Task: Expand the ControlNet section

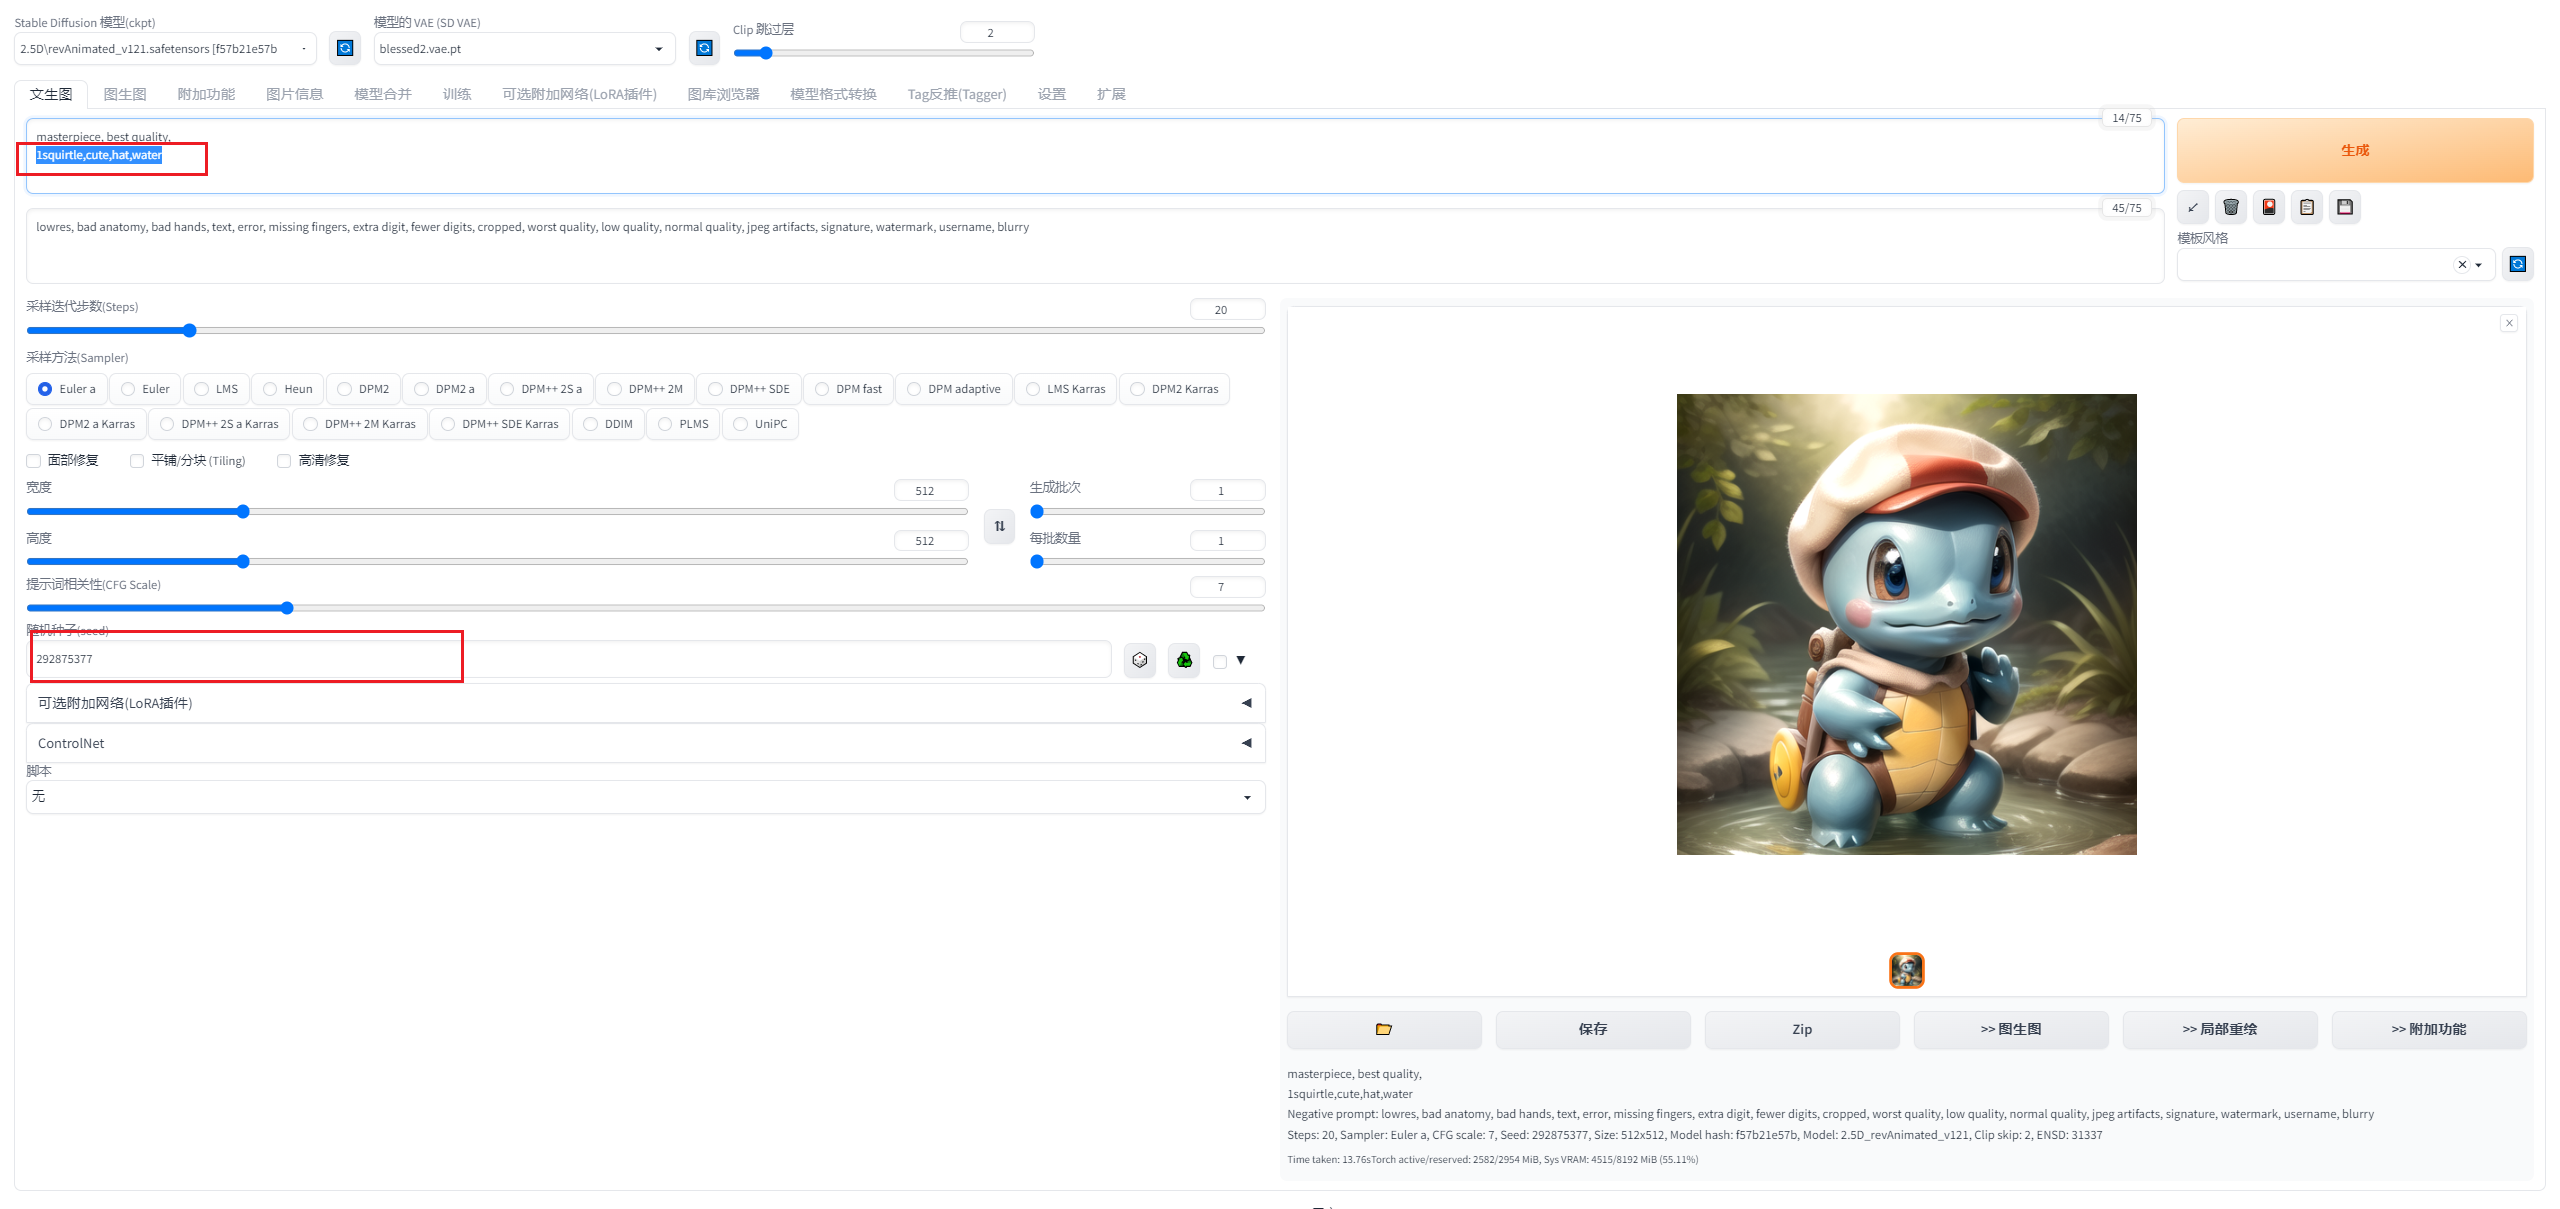Action: [645, 743]
